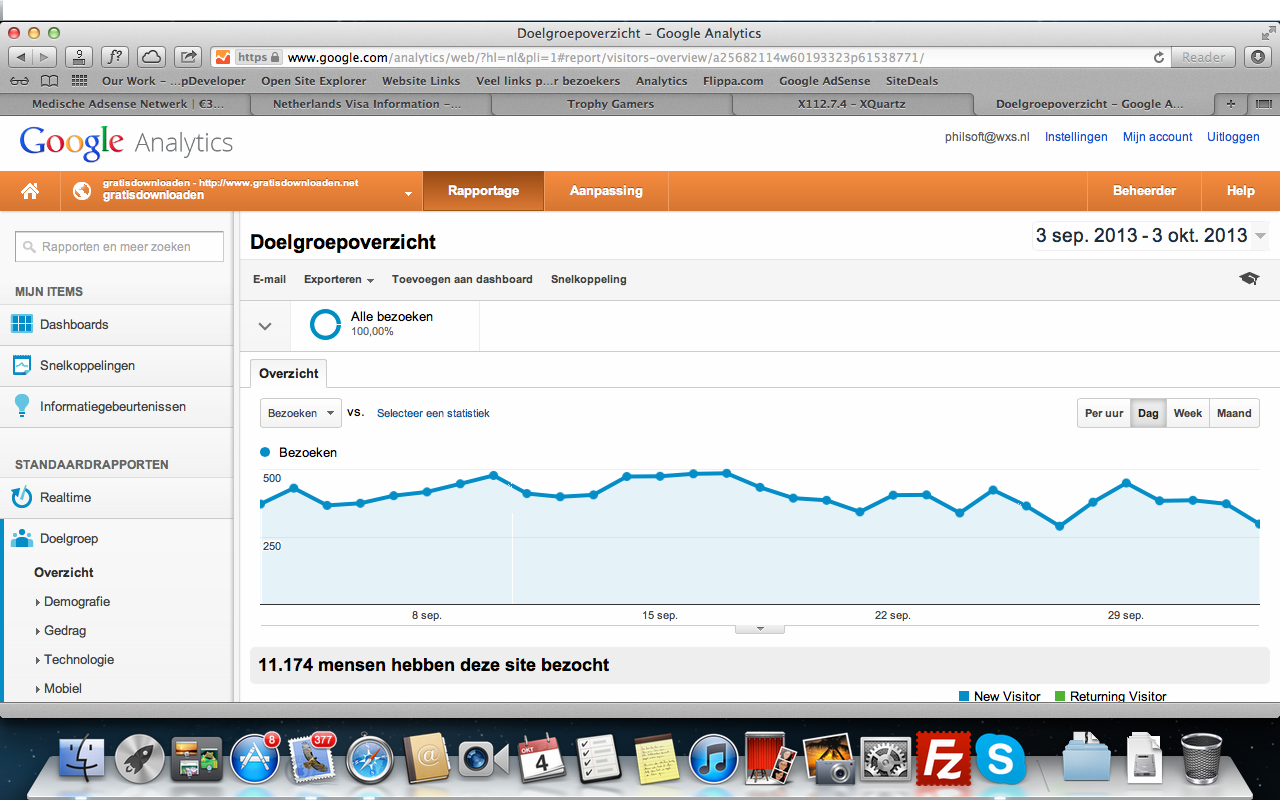
Task: Click the Rapporten en meer zoeken field
Action: point(118,246)
